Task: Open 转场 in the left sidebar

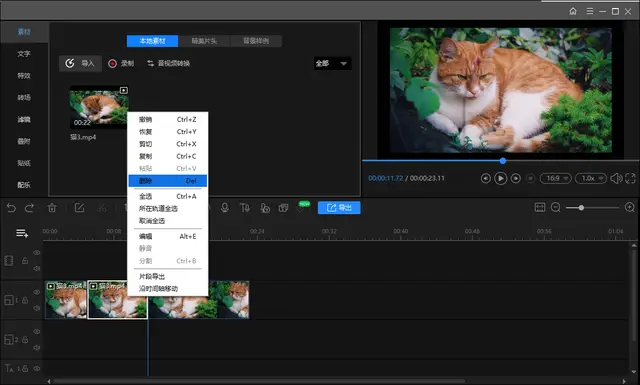Action: [24, 98]
